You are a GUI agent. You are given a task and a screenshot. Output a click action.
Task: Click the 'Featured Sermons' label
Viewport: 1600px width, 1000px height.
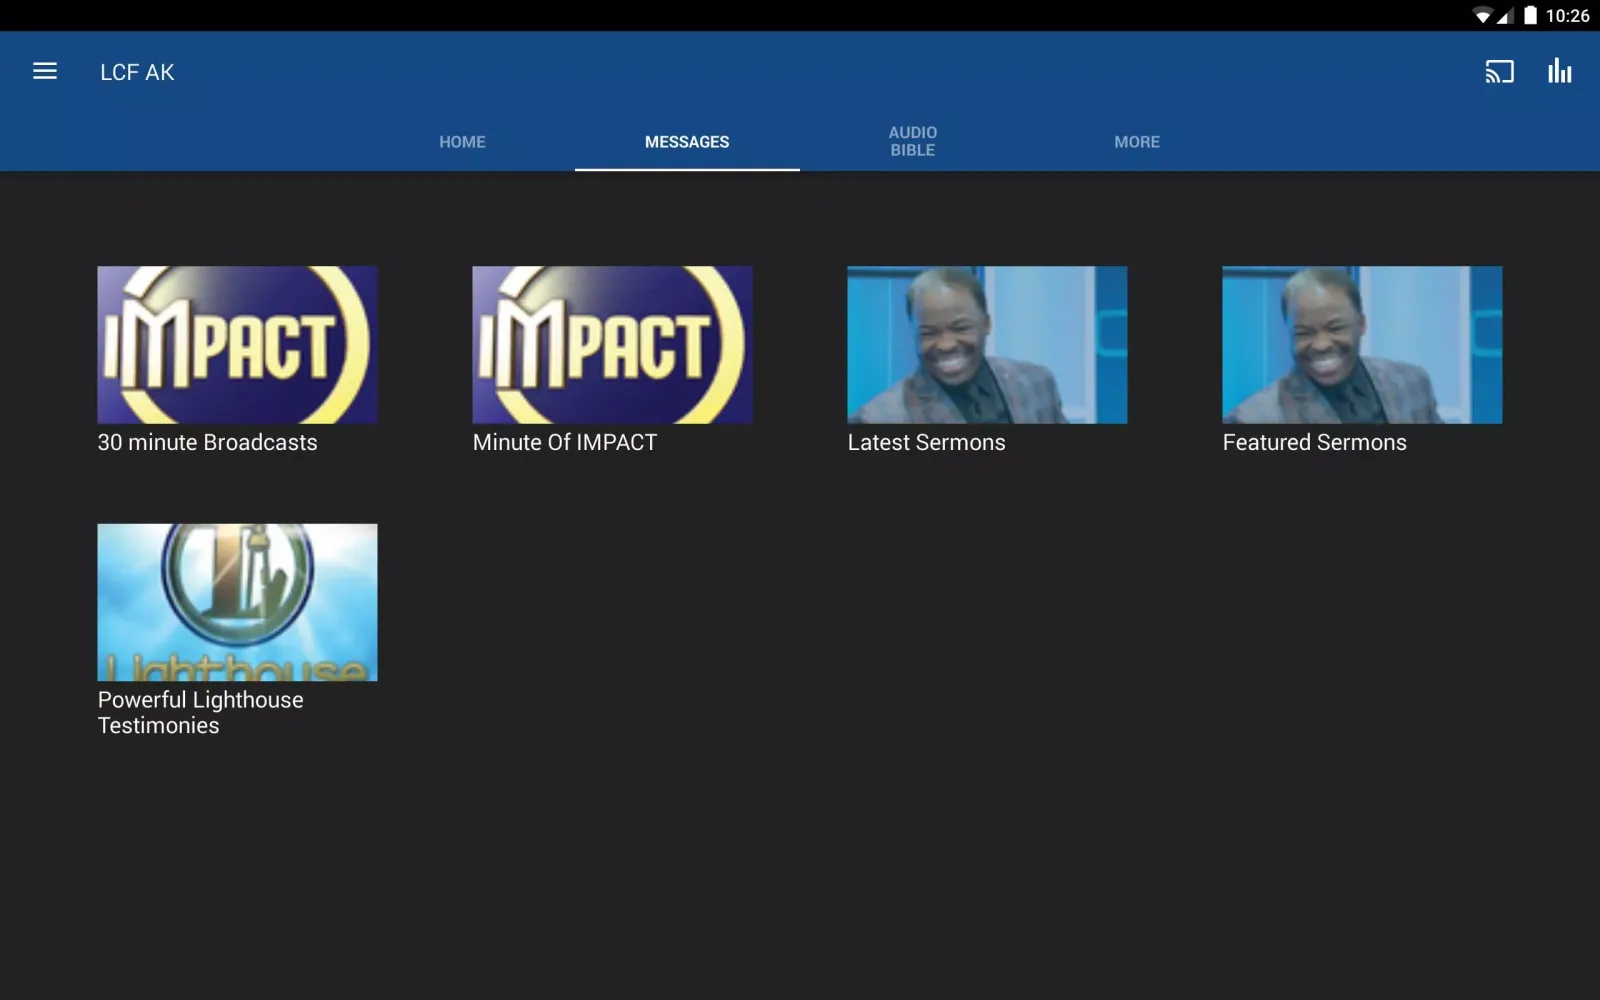click(1314, 442)
